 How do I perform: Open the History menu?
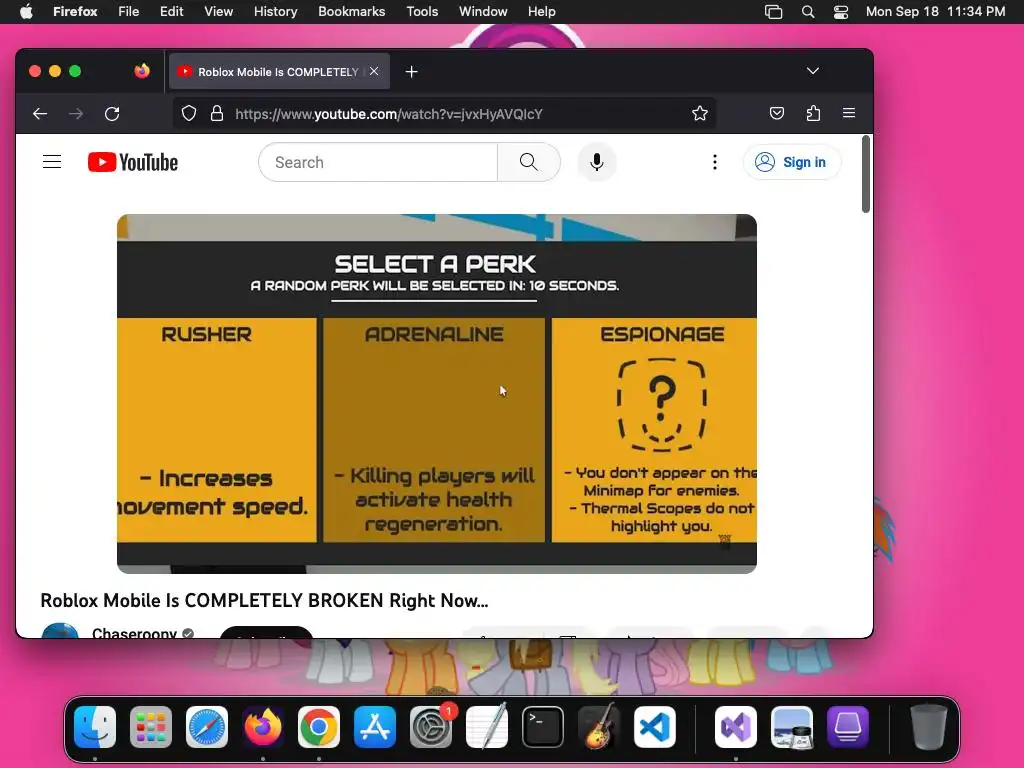click(276, 12)
